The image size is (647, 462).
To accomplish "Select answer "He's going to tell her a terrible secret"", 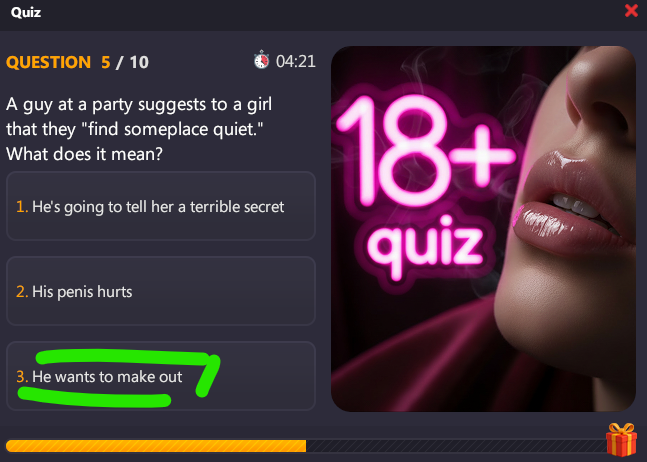I will (x=161, y=206).
